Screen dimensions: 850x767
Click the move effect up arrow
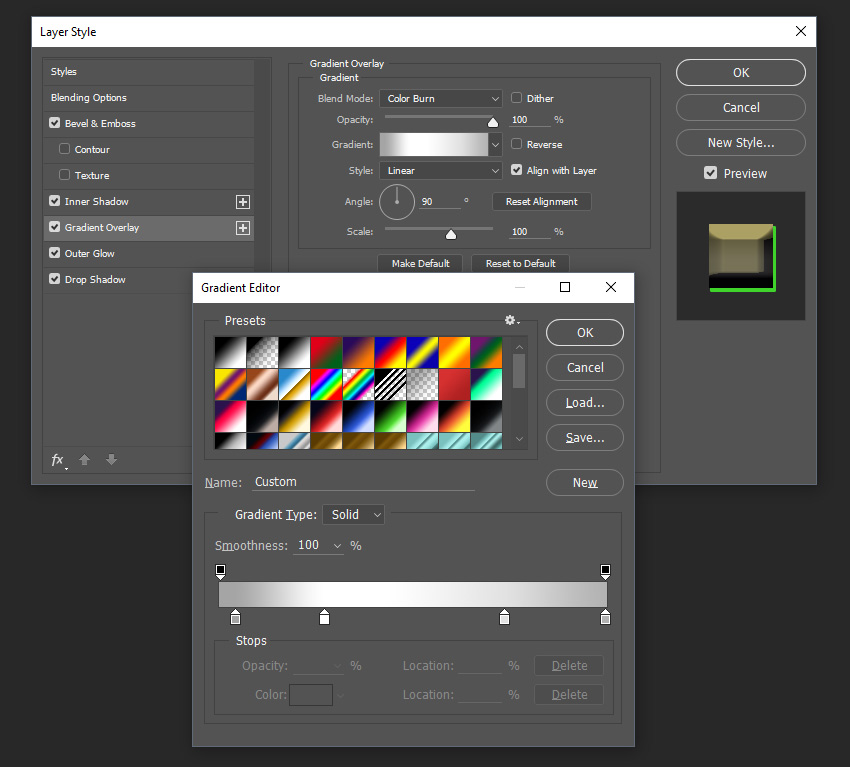pyautogui.click(x=85, y=460)
